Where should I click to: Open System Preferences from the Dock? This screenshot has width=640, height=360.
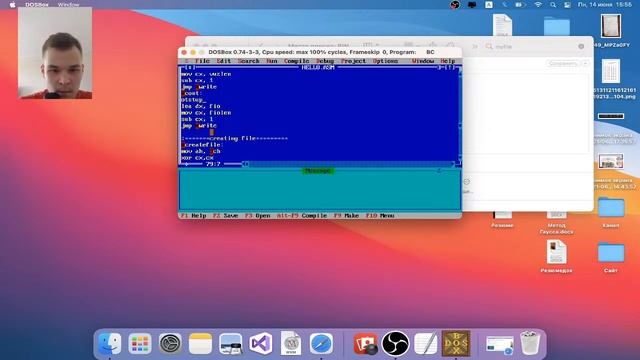170,344
